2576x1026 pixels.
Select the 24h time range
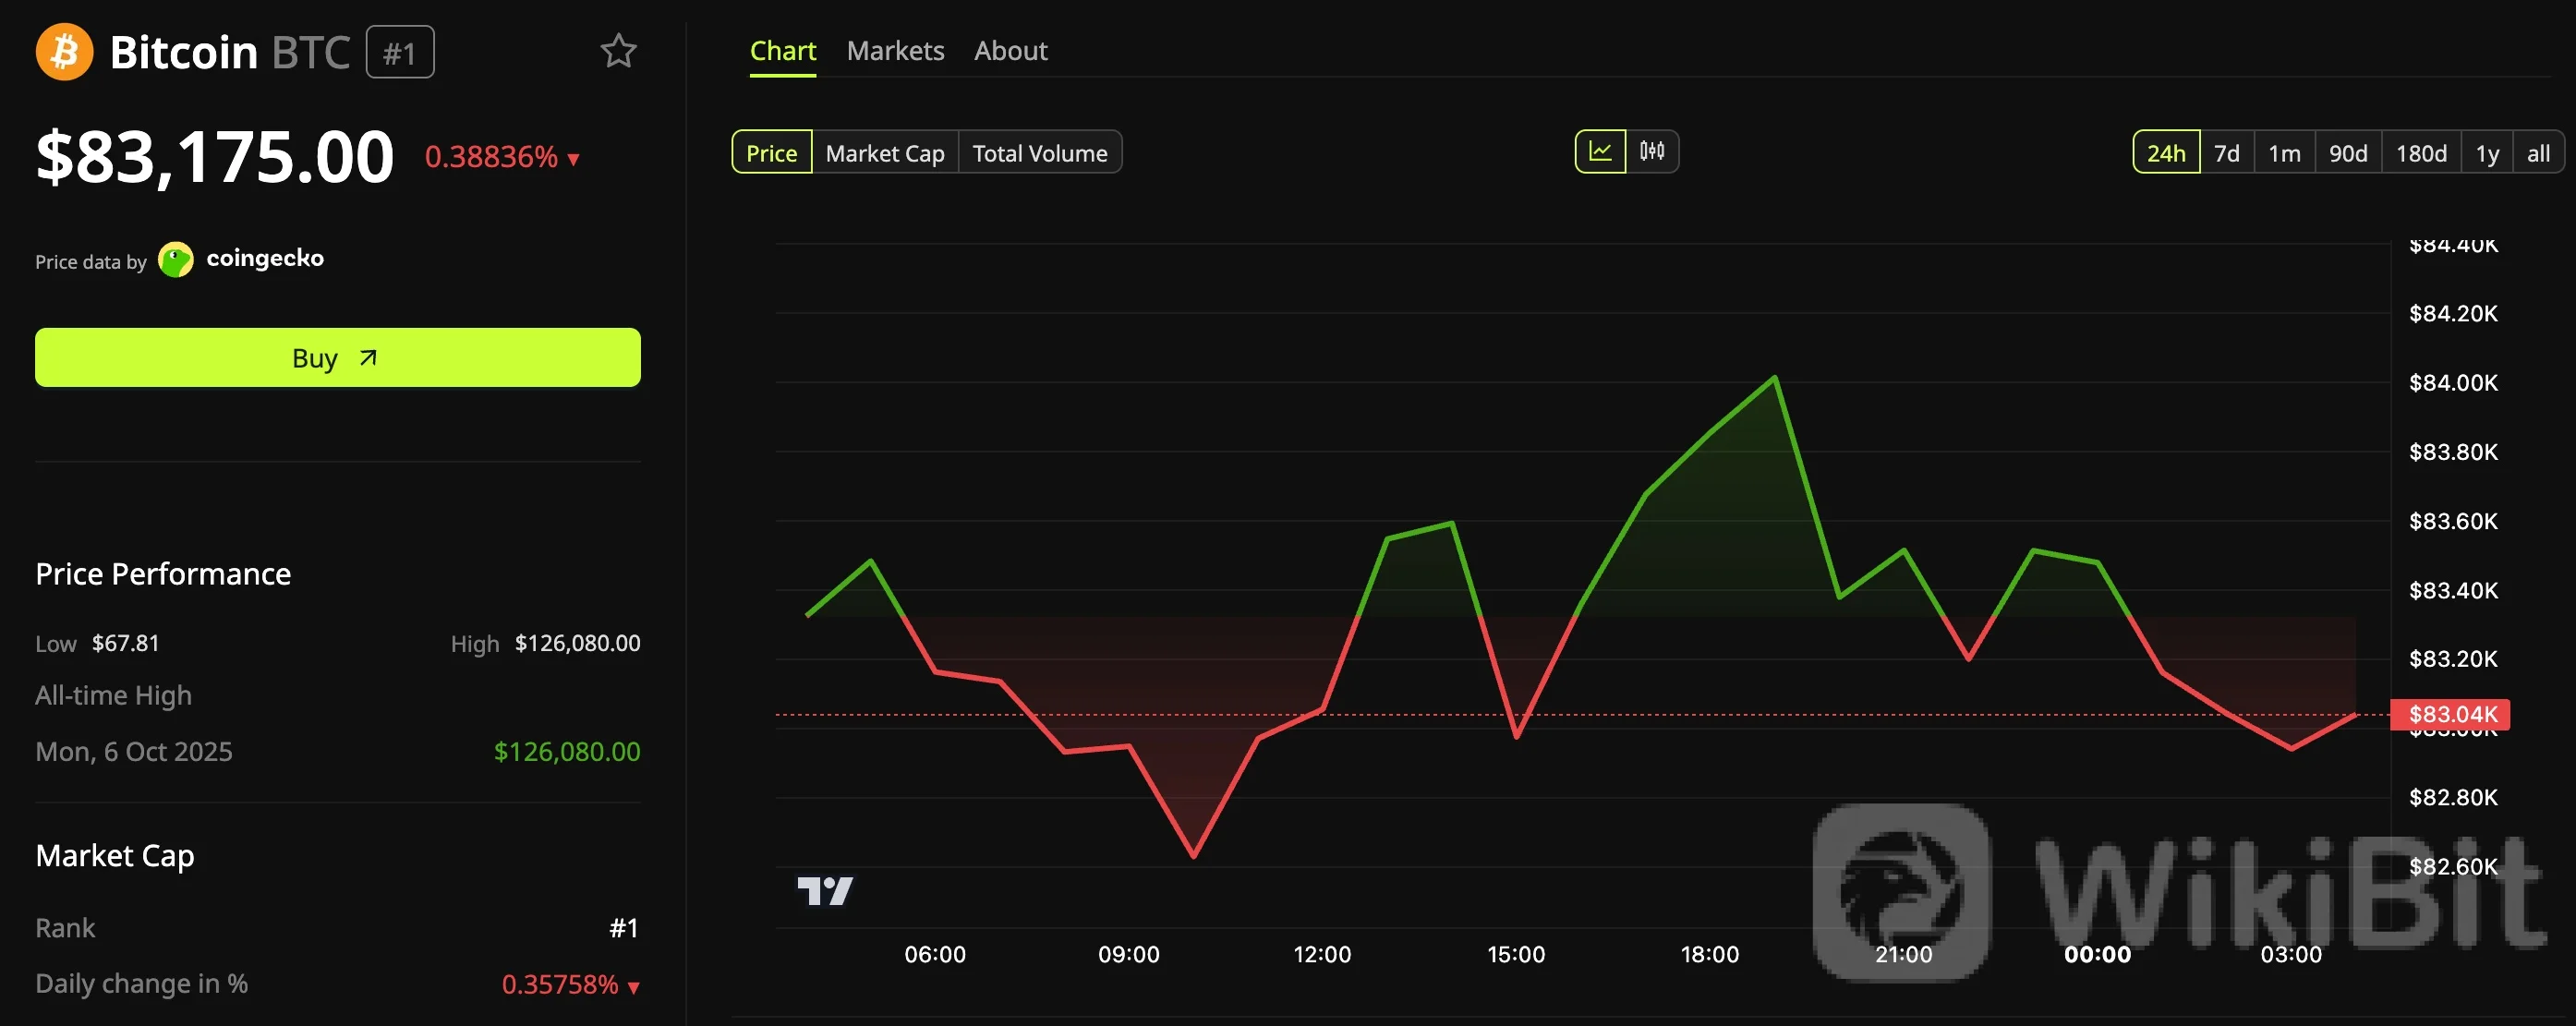2166,153
